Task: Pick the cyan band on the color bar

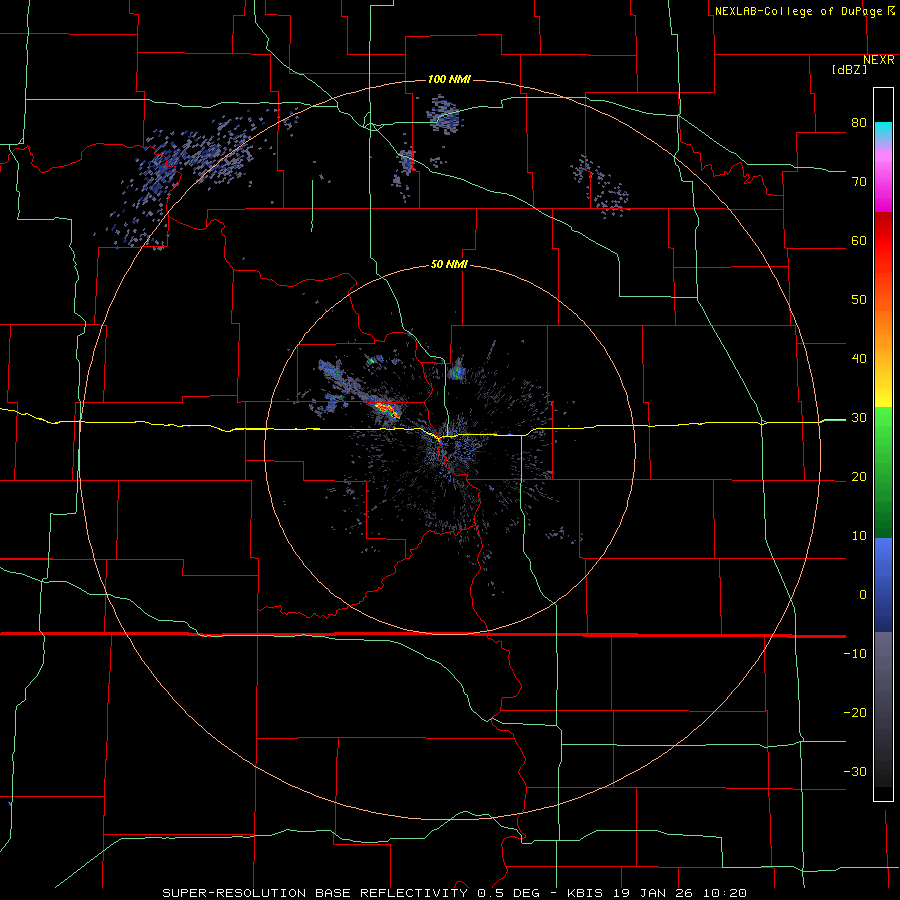Action: [x=883, y=133]
